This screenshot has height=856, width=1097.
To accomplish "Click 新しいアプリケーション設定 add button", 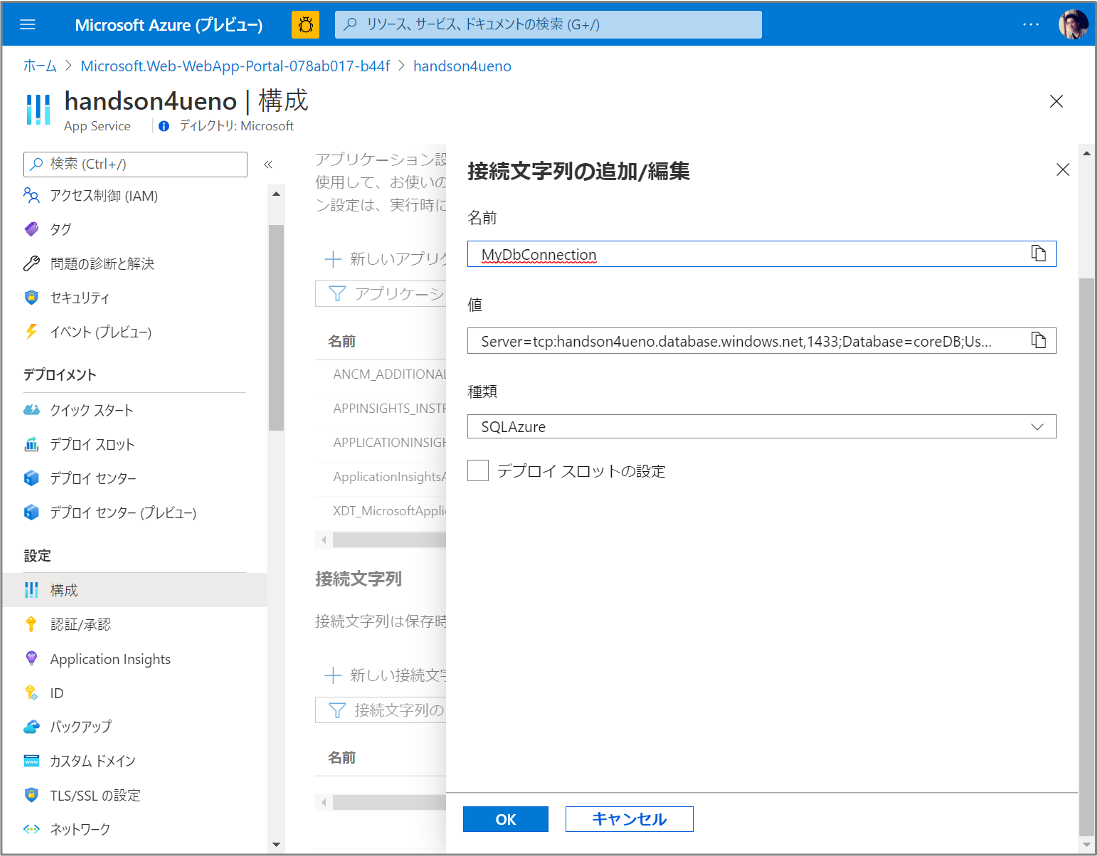I will click(385, 259).
